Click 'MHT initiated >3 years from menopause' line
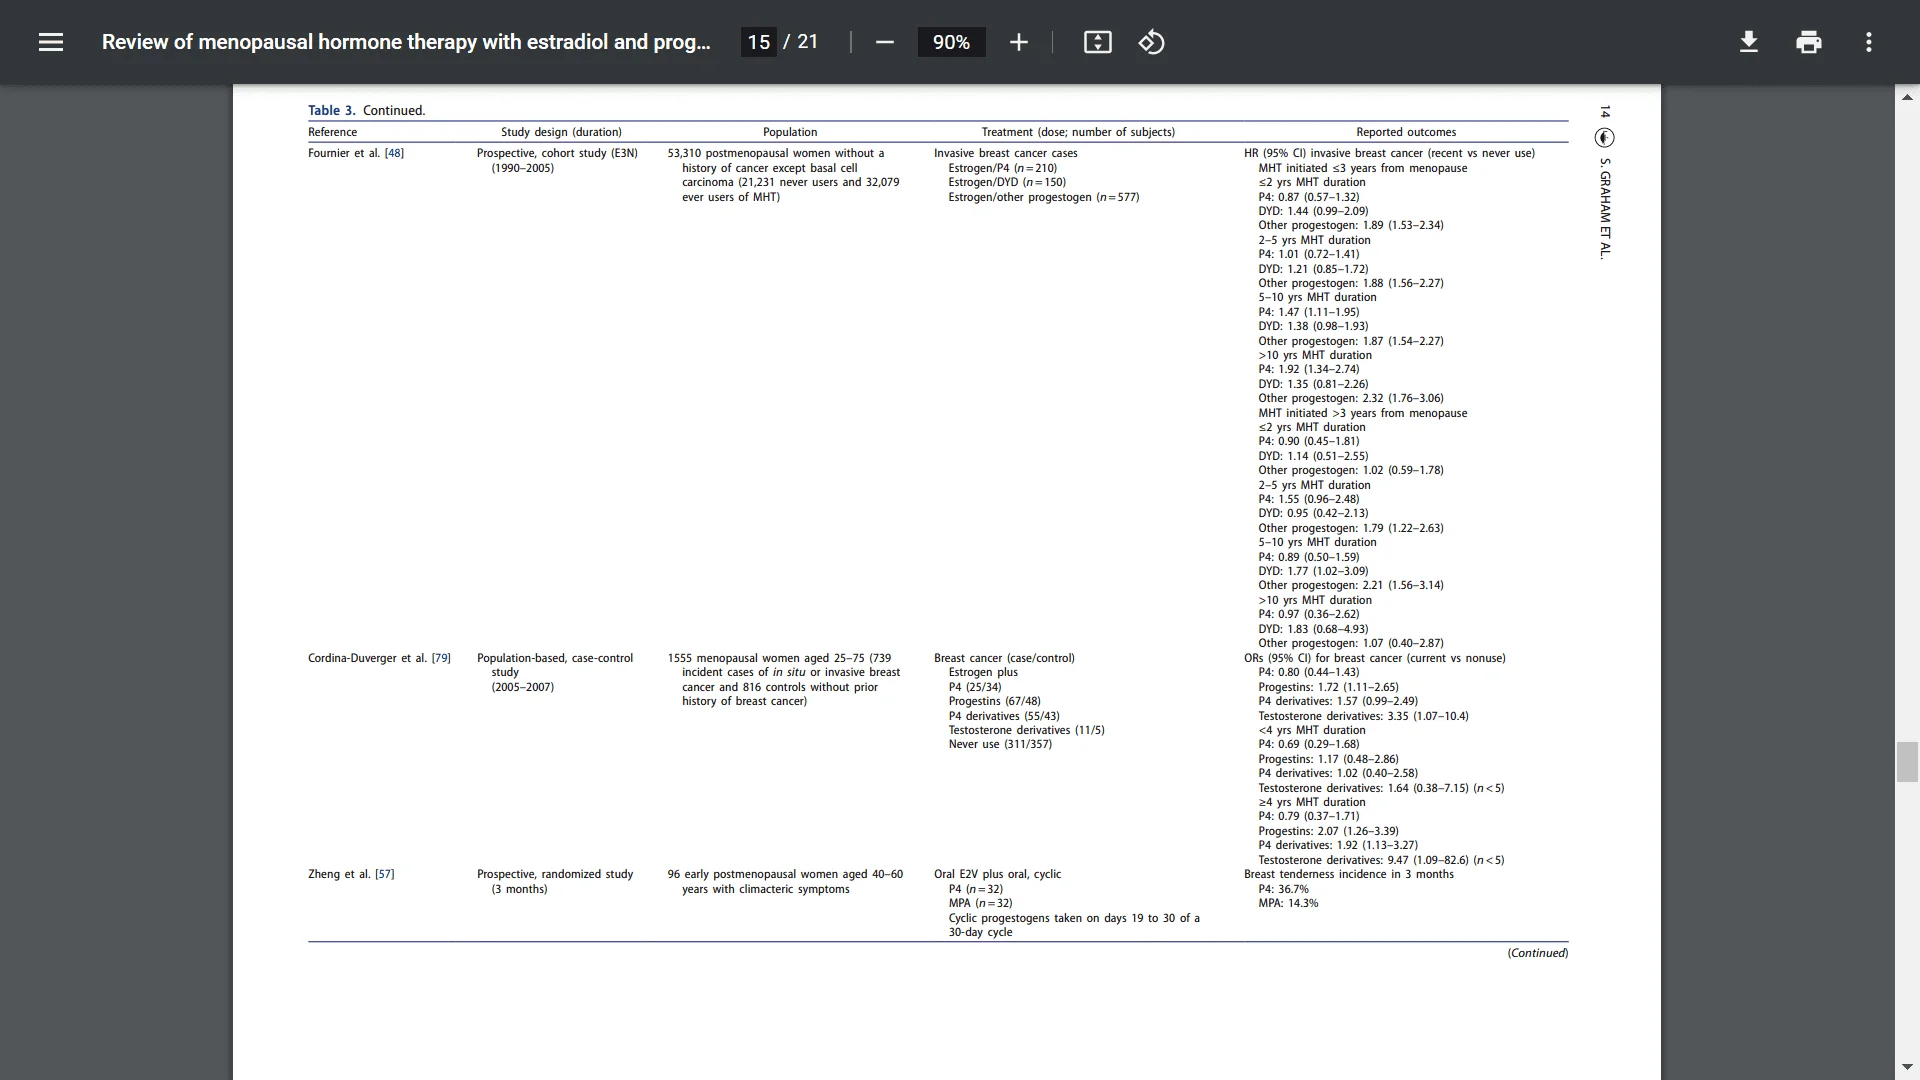This screenshot has height=1080, width=1920. point(1363,413)
